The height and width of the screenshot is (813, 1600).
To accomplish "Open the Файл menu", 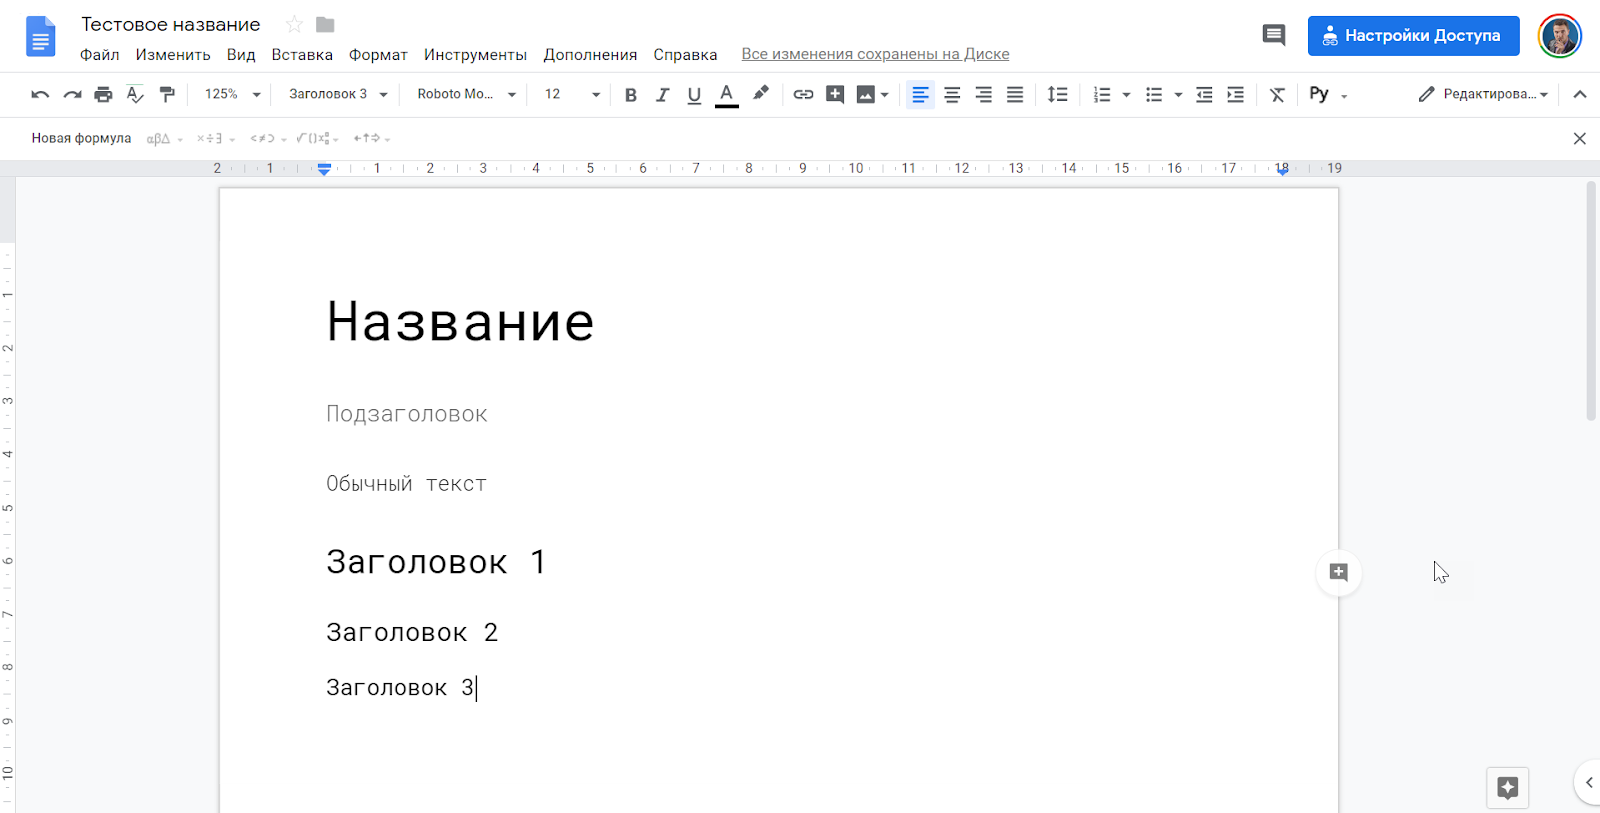I will [x=99, y=54].
